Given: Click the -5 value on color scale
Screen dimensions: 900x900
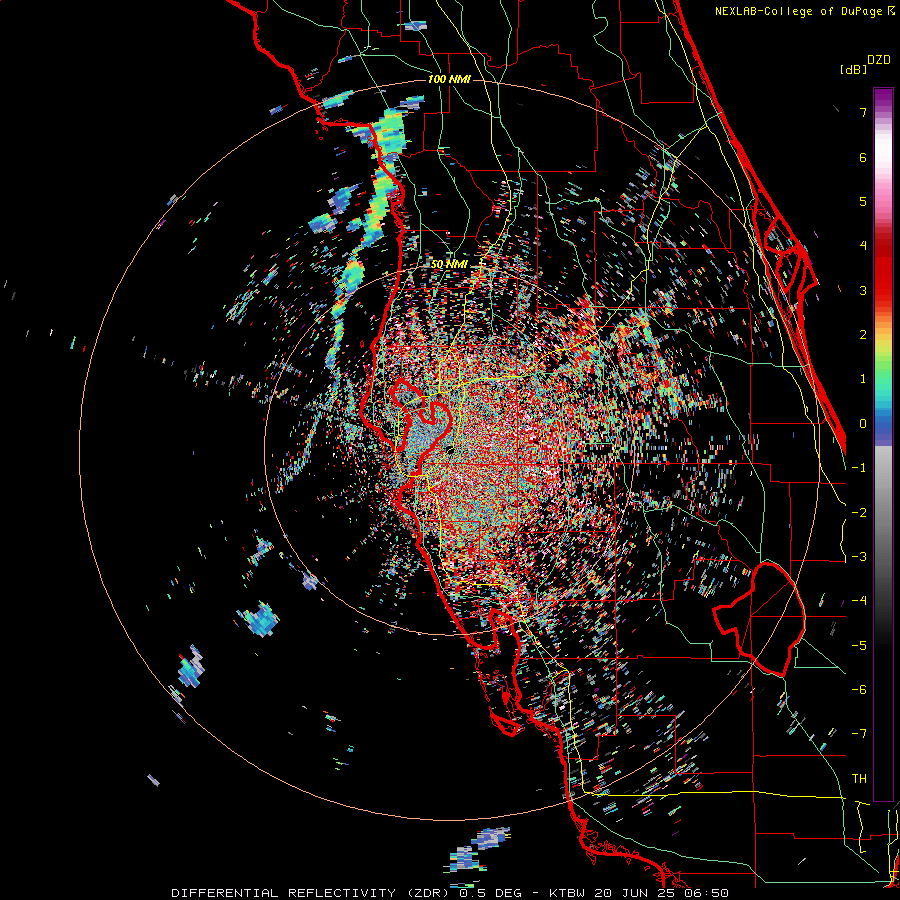Looking at the screenshot, I should pos(859,646).
